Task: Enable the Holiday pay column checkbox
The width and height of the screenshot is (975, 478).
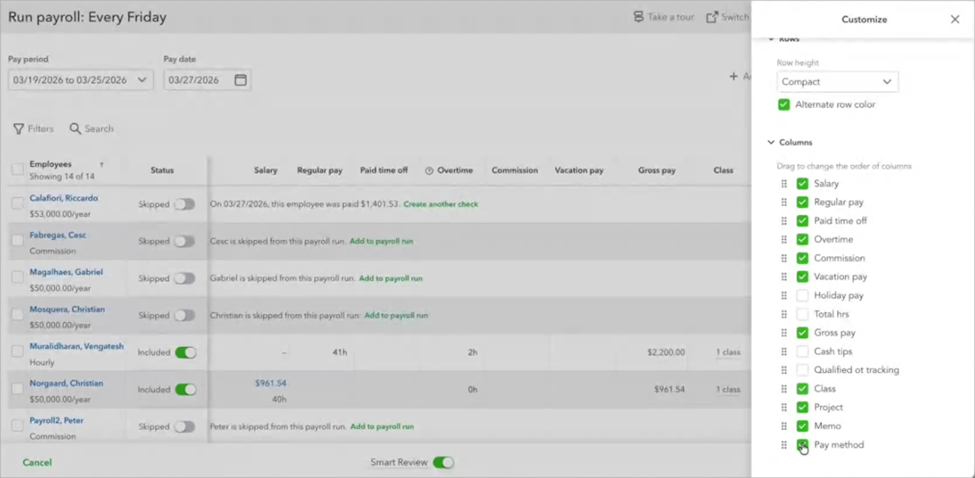Action: coord(802,296)
